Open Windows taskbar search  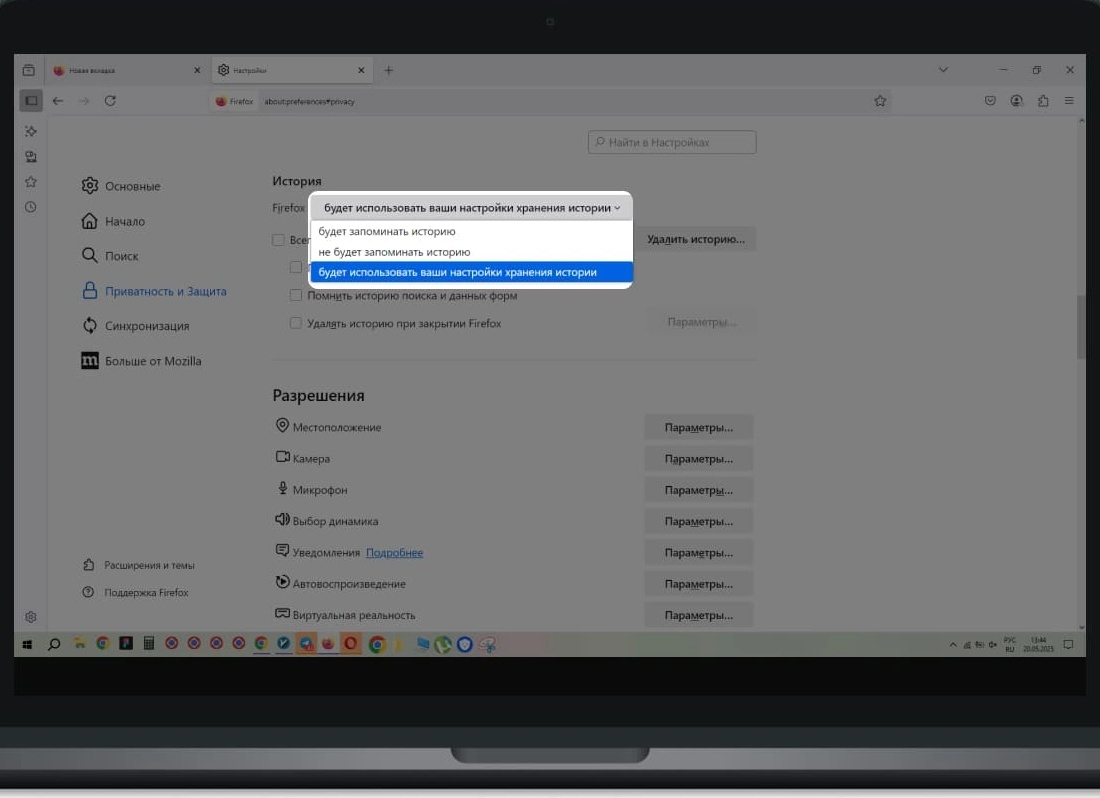click(54, 644)
